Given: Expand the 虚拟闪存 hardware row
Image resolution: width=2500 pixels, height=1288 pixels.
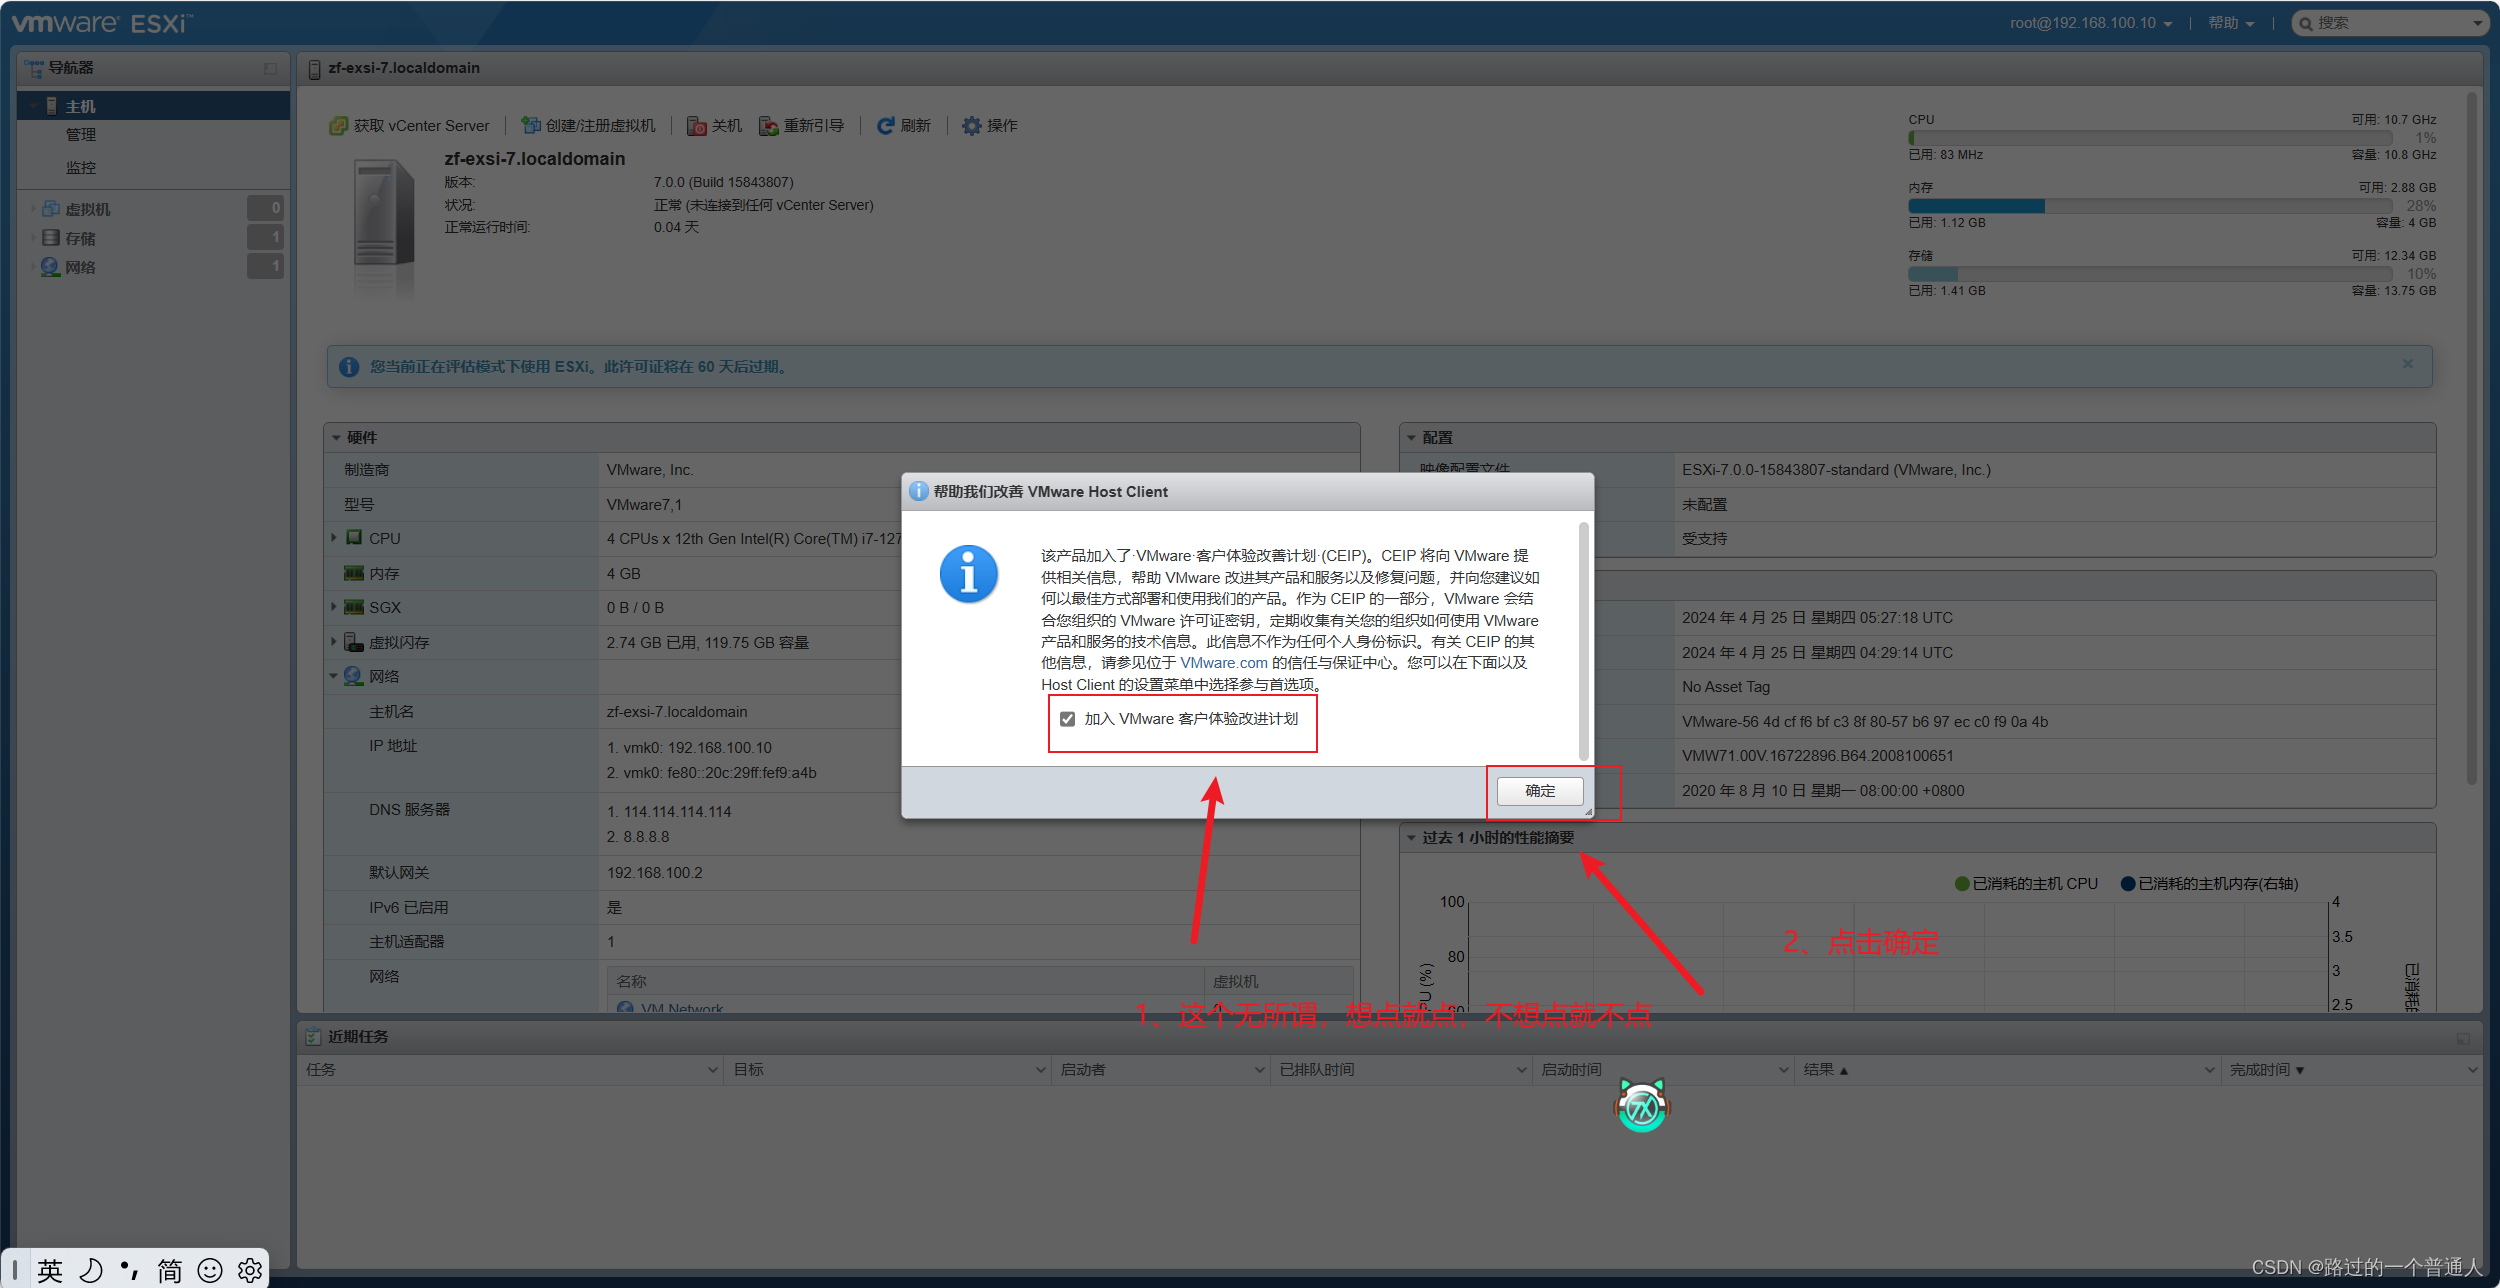Looking at the screenshot, I should coord(334,642).
